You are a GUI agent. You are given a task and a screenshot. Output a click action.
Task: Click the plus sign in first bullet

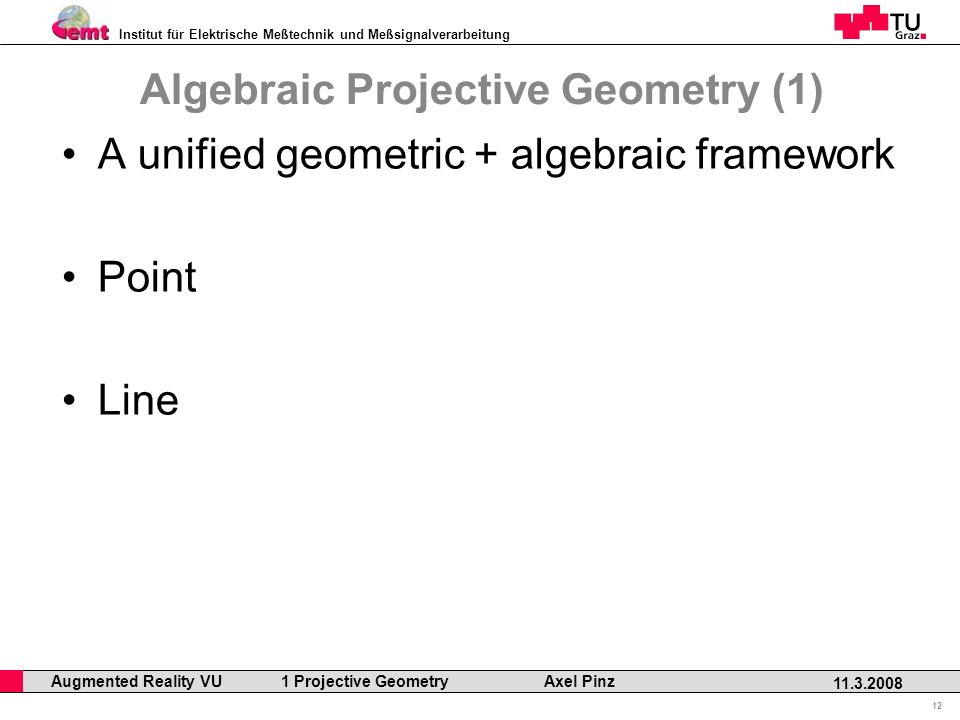point(486,153)
